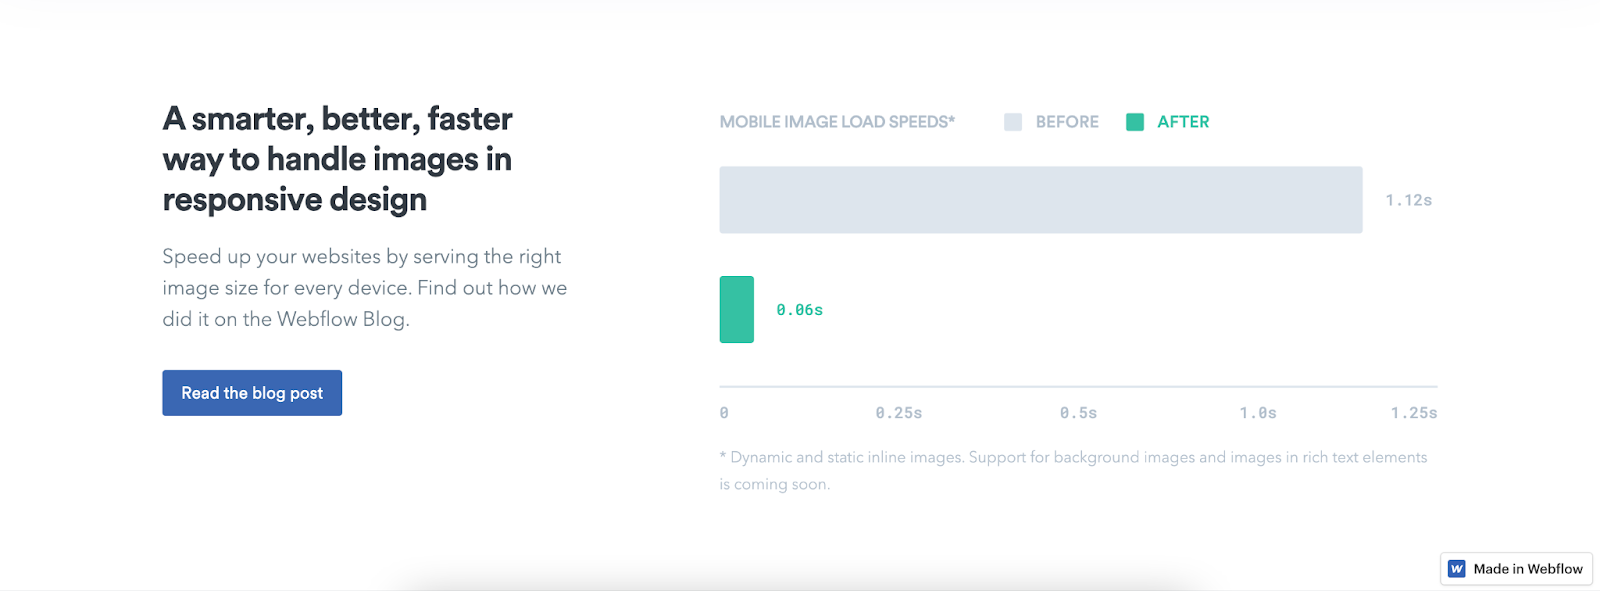Click the gray 1.12s before bar
1600x591 pixels.
1041,200
